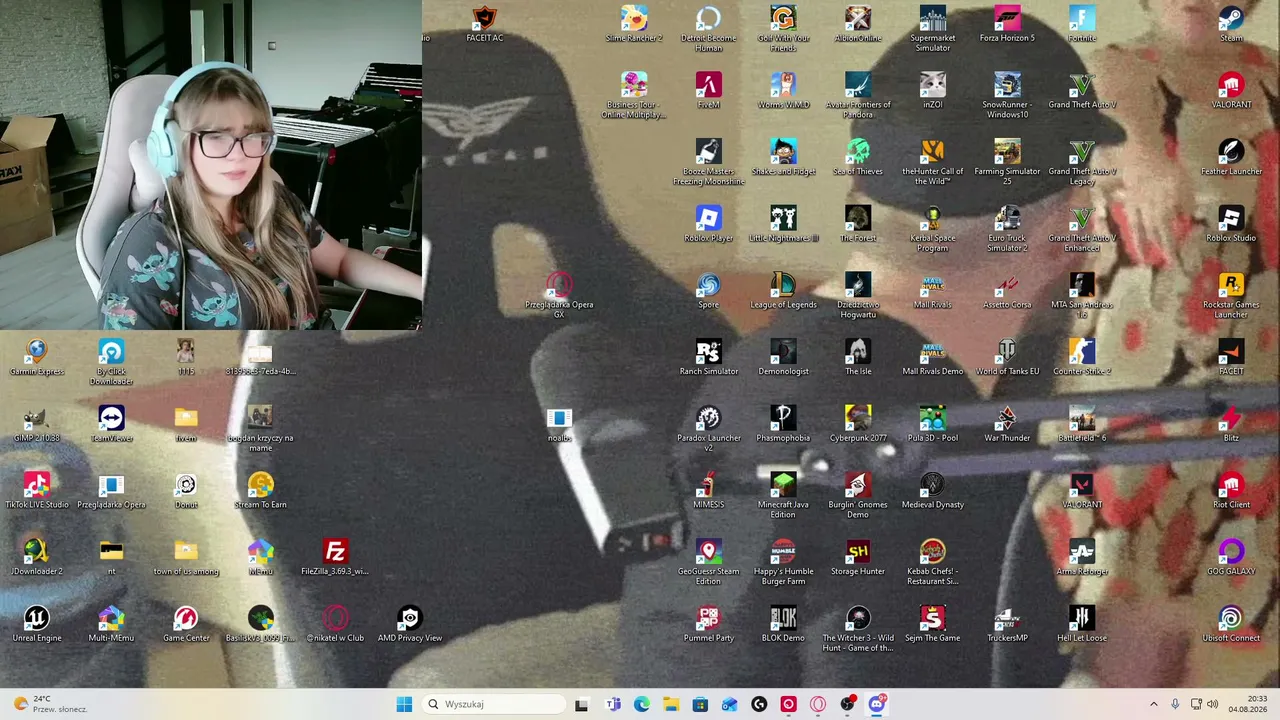The image size is (1280, 720).
Task: Select the FileZilla installer file icon
Action: tap(335, 558)
